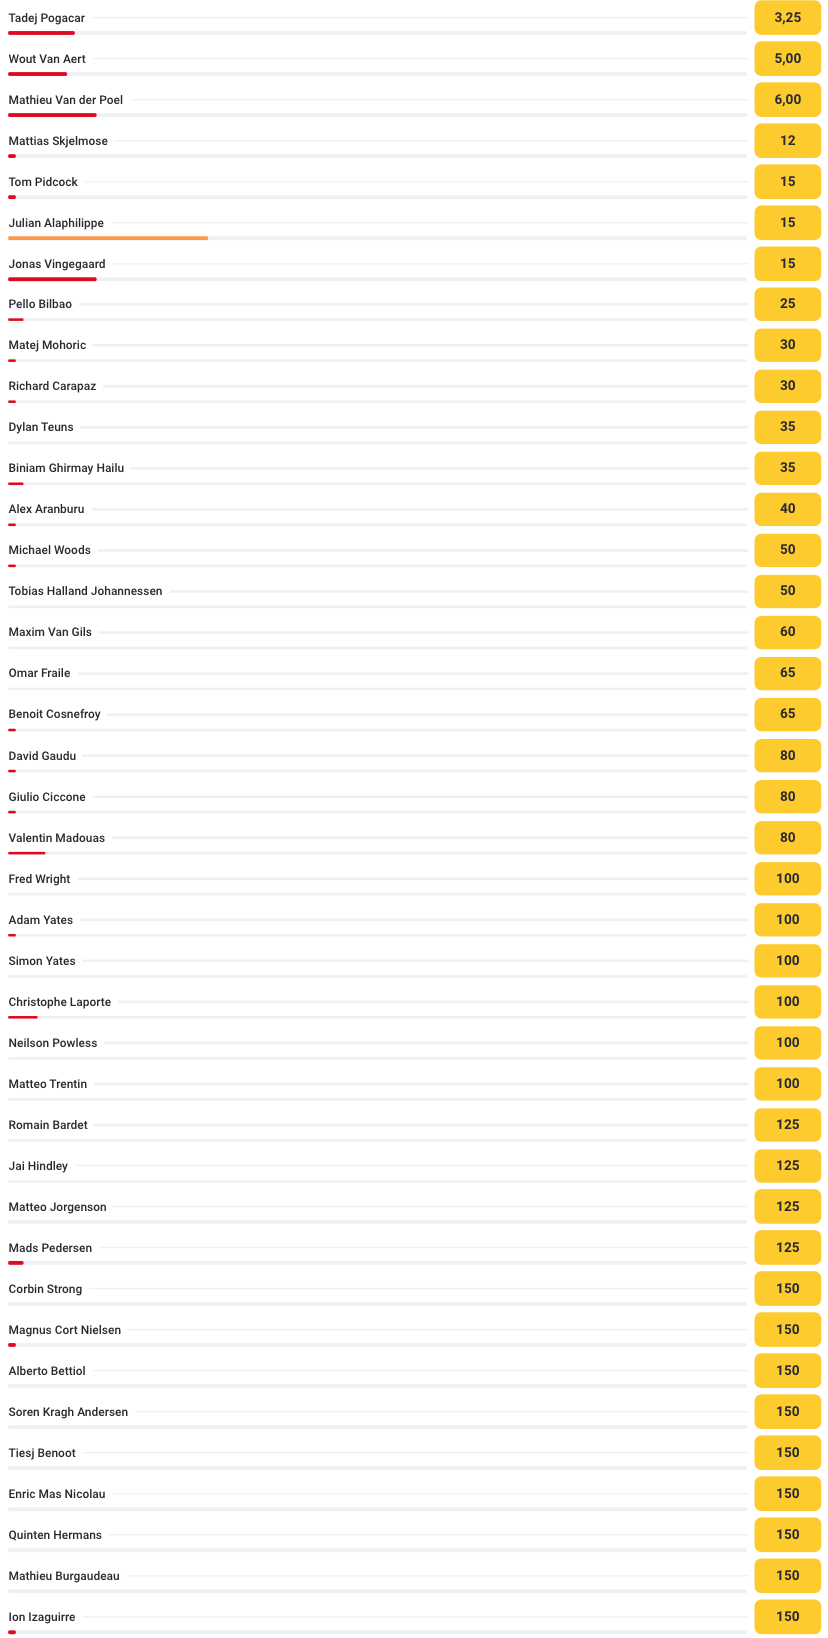Choose Mattias Skjelmose's odds of 12
Image resolution: width=828 pixels, height=1638 pixels.
(x=787, y=141)
